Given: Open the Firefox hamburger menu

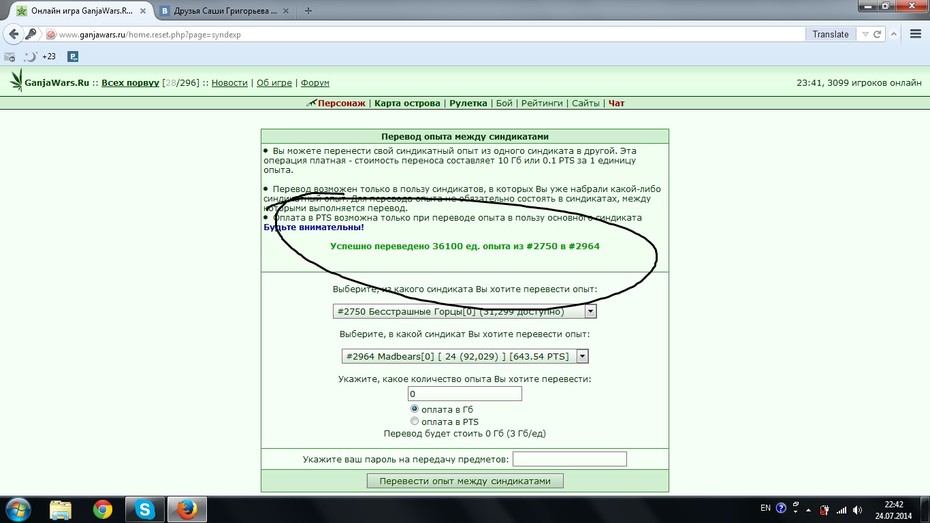Looking at the screenshot, I should point(915,34).
